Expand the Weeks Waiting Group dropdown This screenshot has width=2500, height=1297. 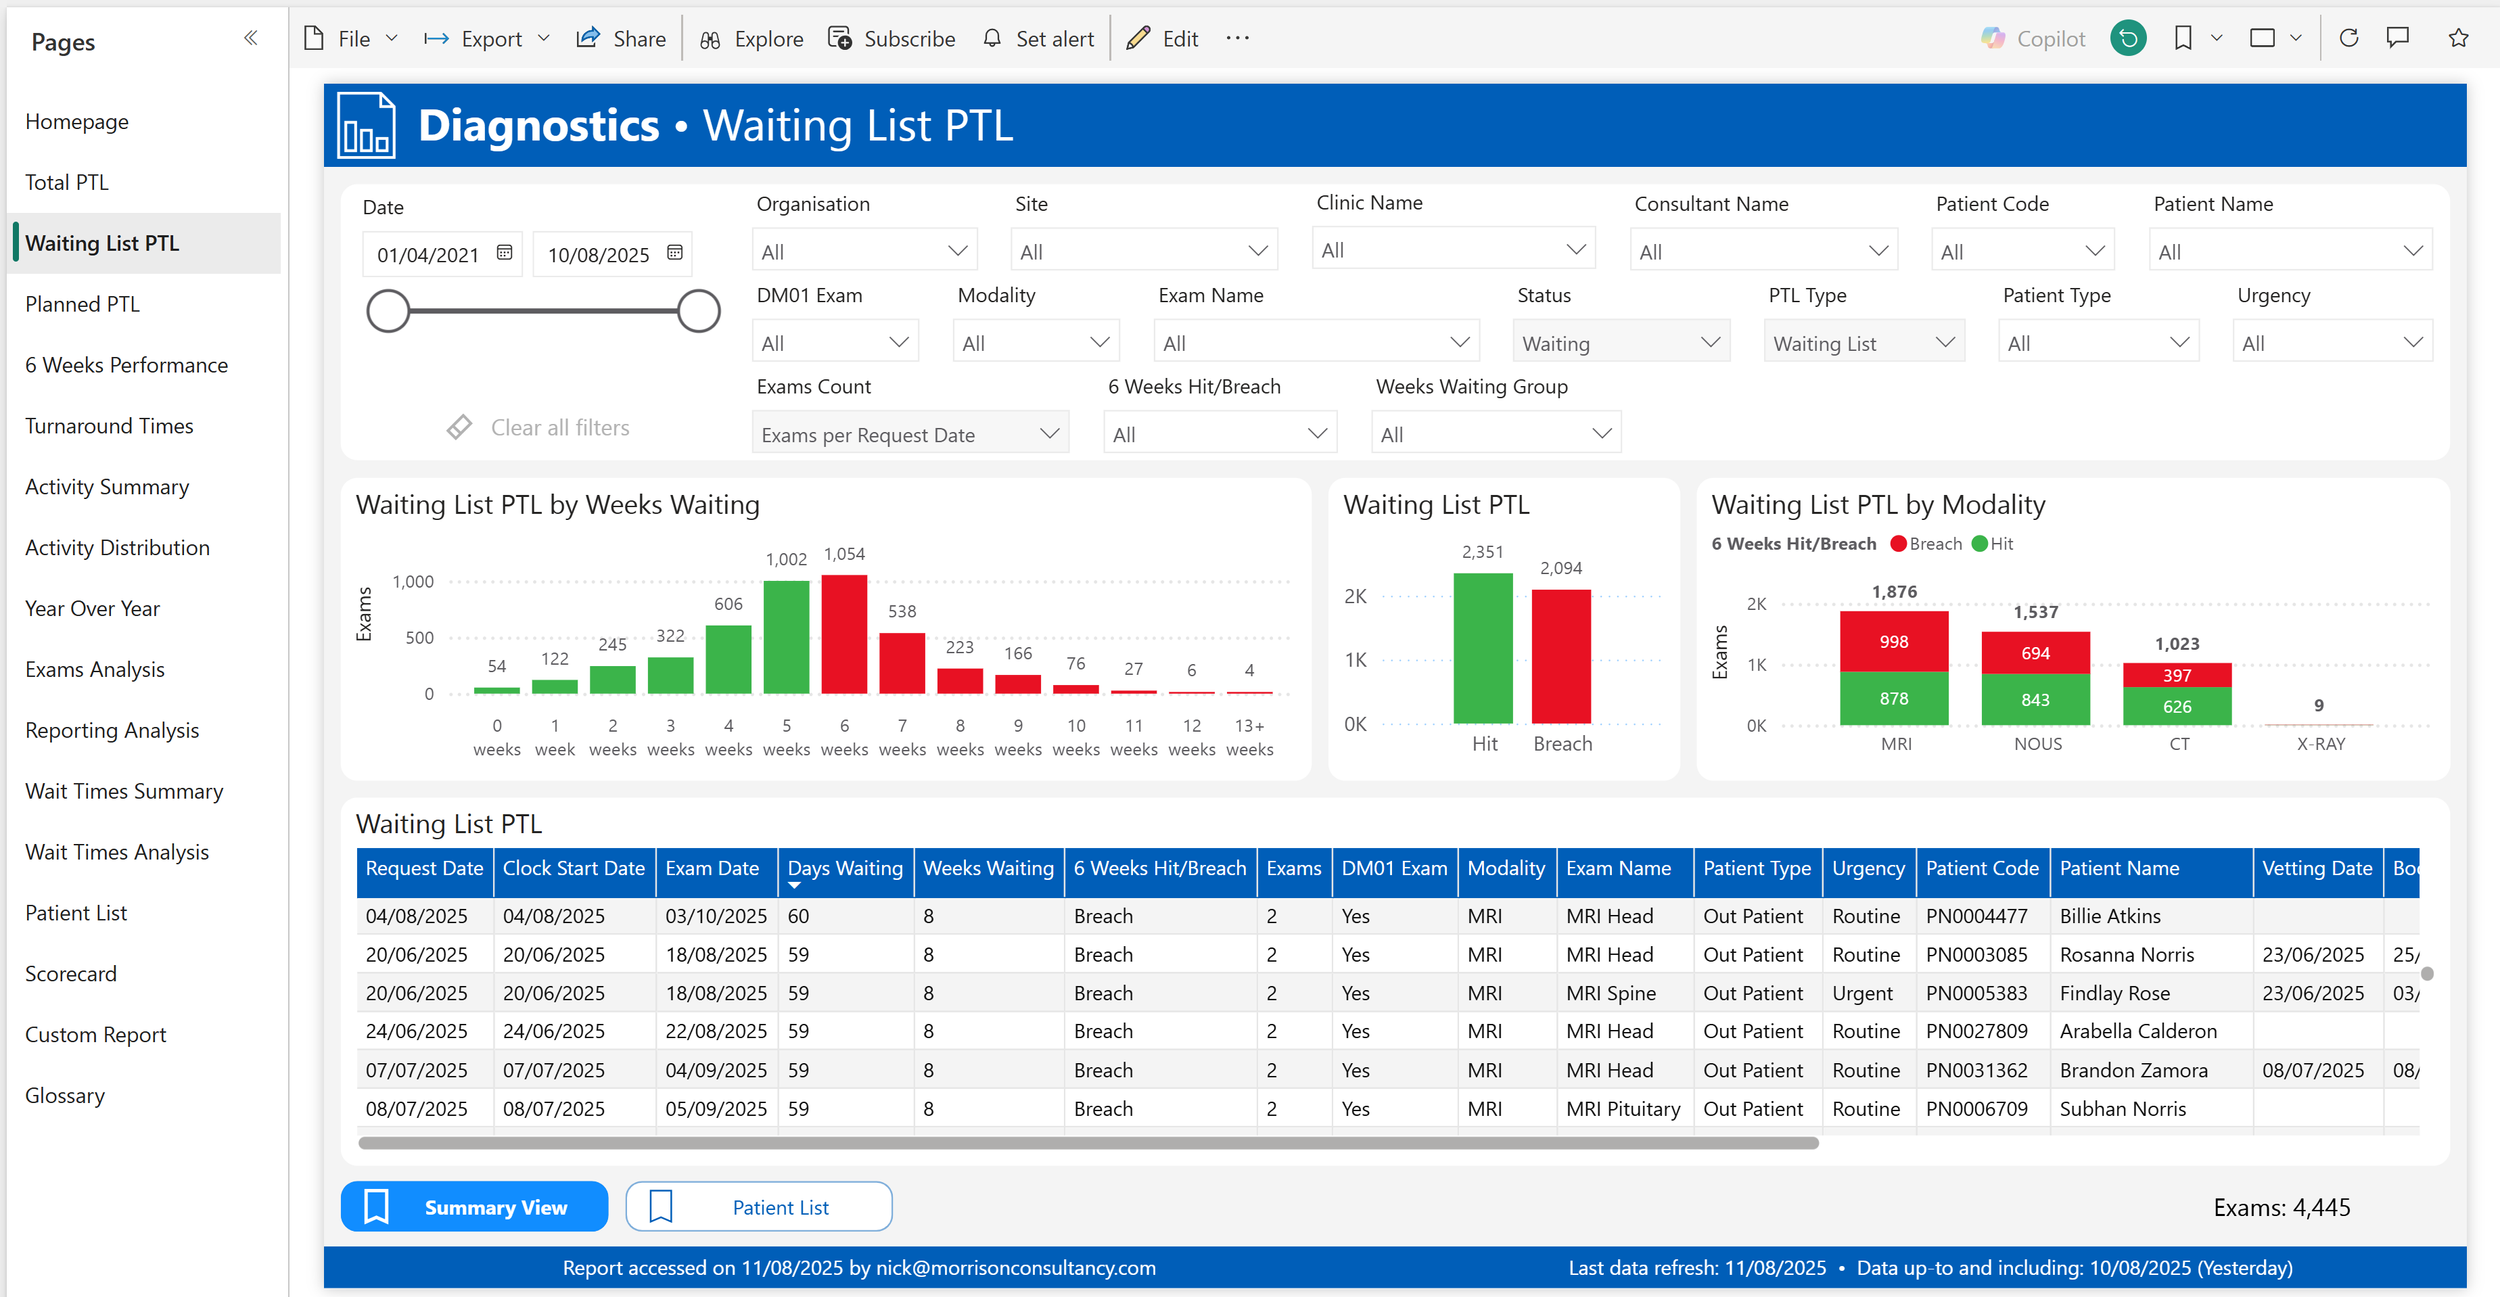1495,434
